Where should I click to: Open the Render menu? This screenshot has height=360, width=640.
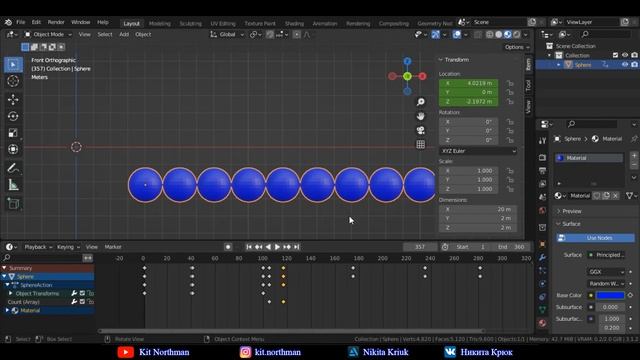tap(56, 22)
